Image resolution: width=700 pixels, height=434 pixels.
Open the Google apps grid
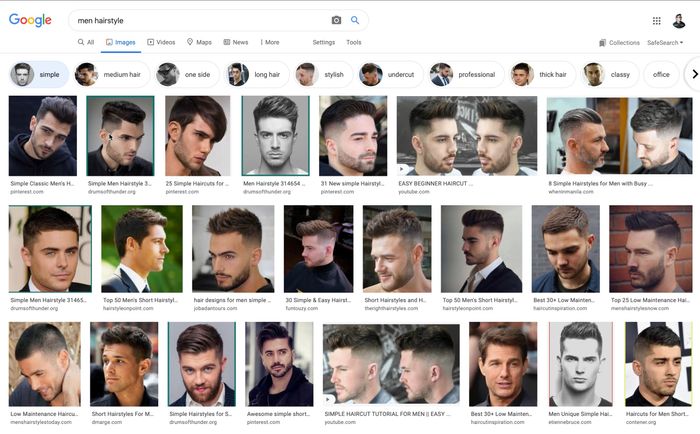point(656,21)
